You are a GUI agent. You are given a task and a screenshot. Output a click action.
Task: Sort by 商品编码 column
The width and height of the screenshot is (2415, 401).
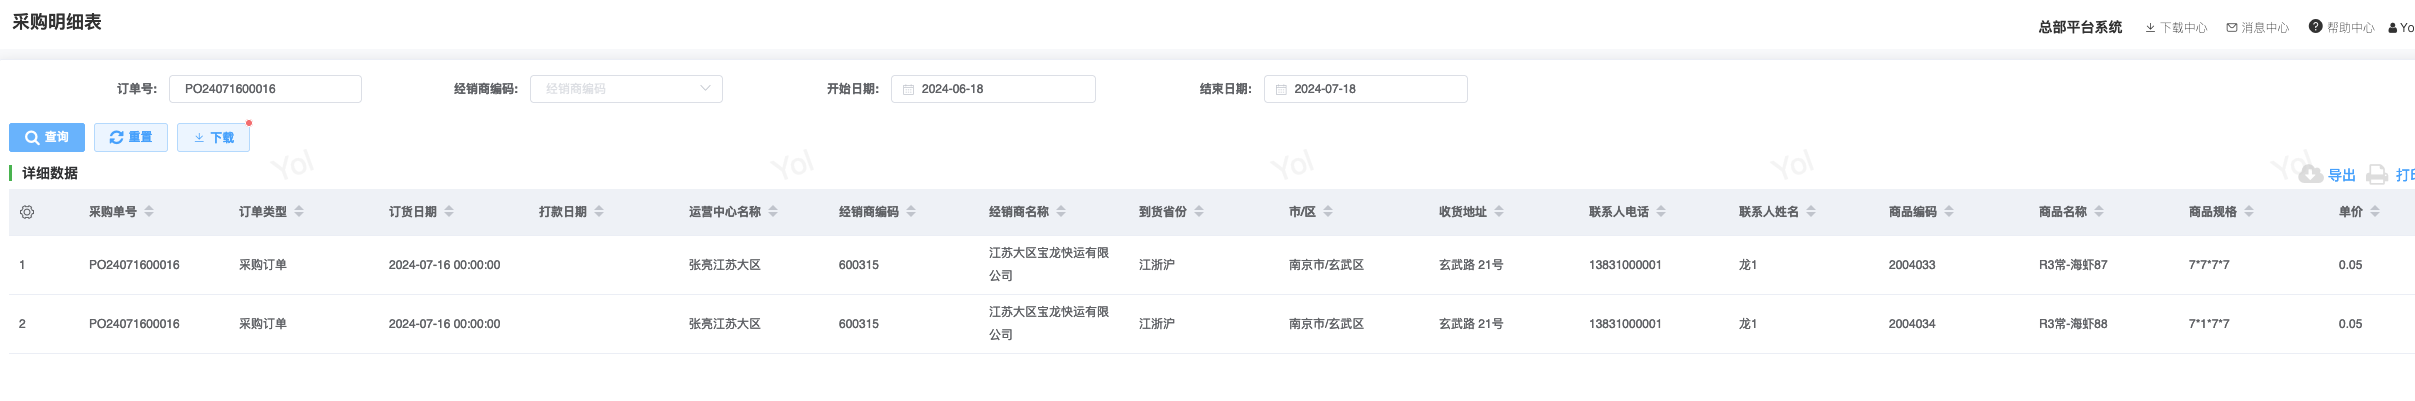[1949, 212]
